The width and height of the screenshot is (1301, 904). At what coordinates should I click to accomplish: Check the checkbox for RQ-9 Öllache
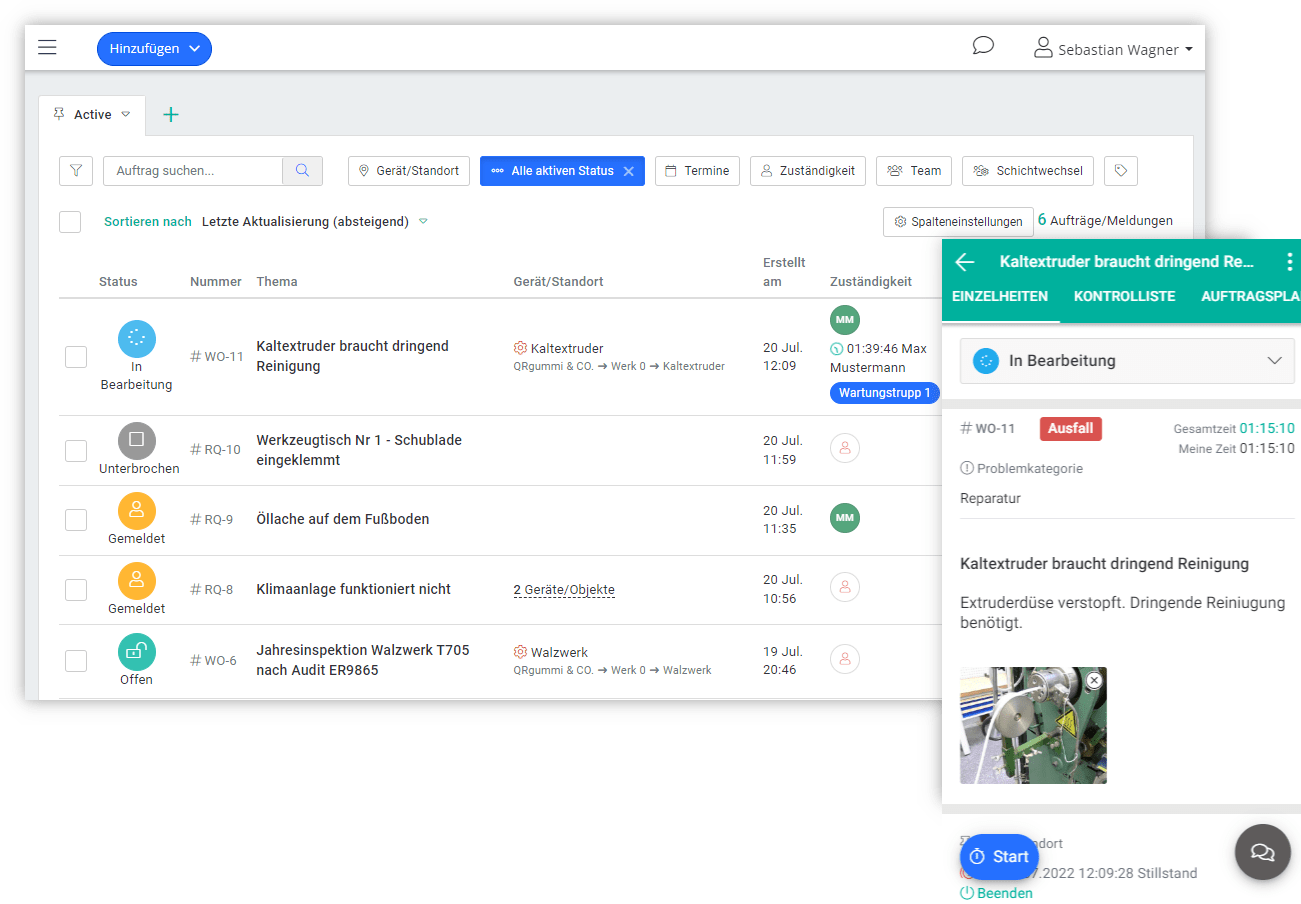pos(75,519)
